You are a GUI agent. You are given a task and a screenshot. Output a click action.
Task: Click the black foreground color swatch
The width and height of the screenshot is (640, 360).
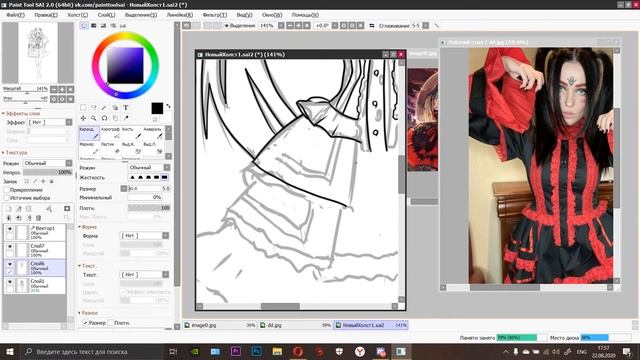(x=157, y=108)
